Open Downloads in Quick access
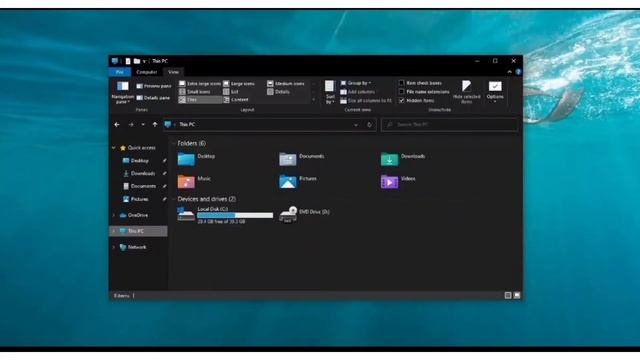Screen dimensions: 640x360 139,173
